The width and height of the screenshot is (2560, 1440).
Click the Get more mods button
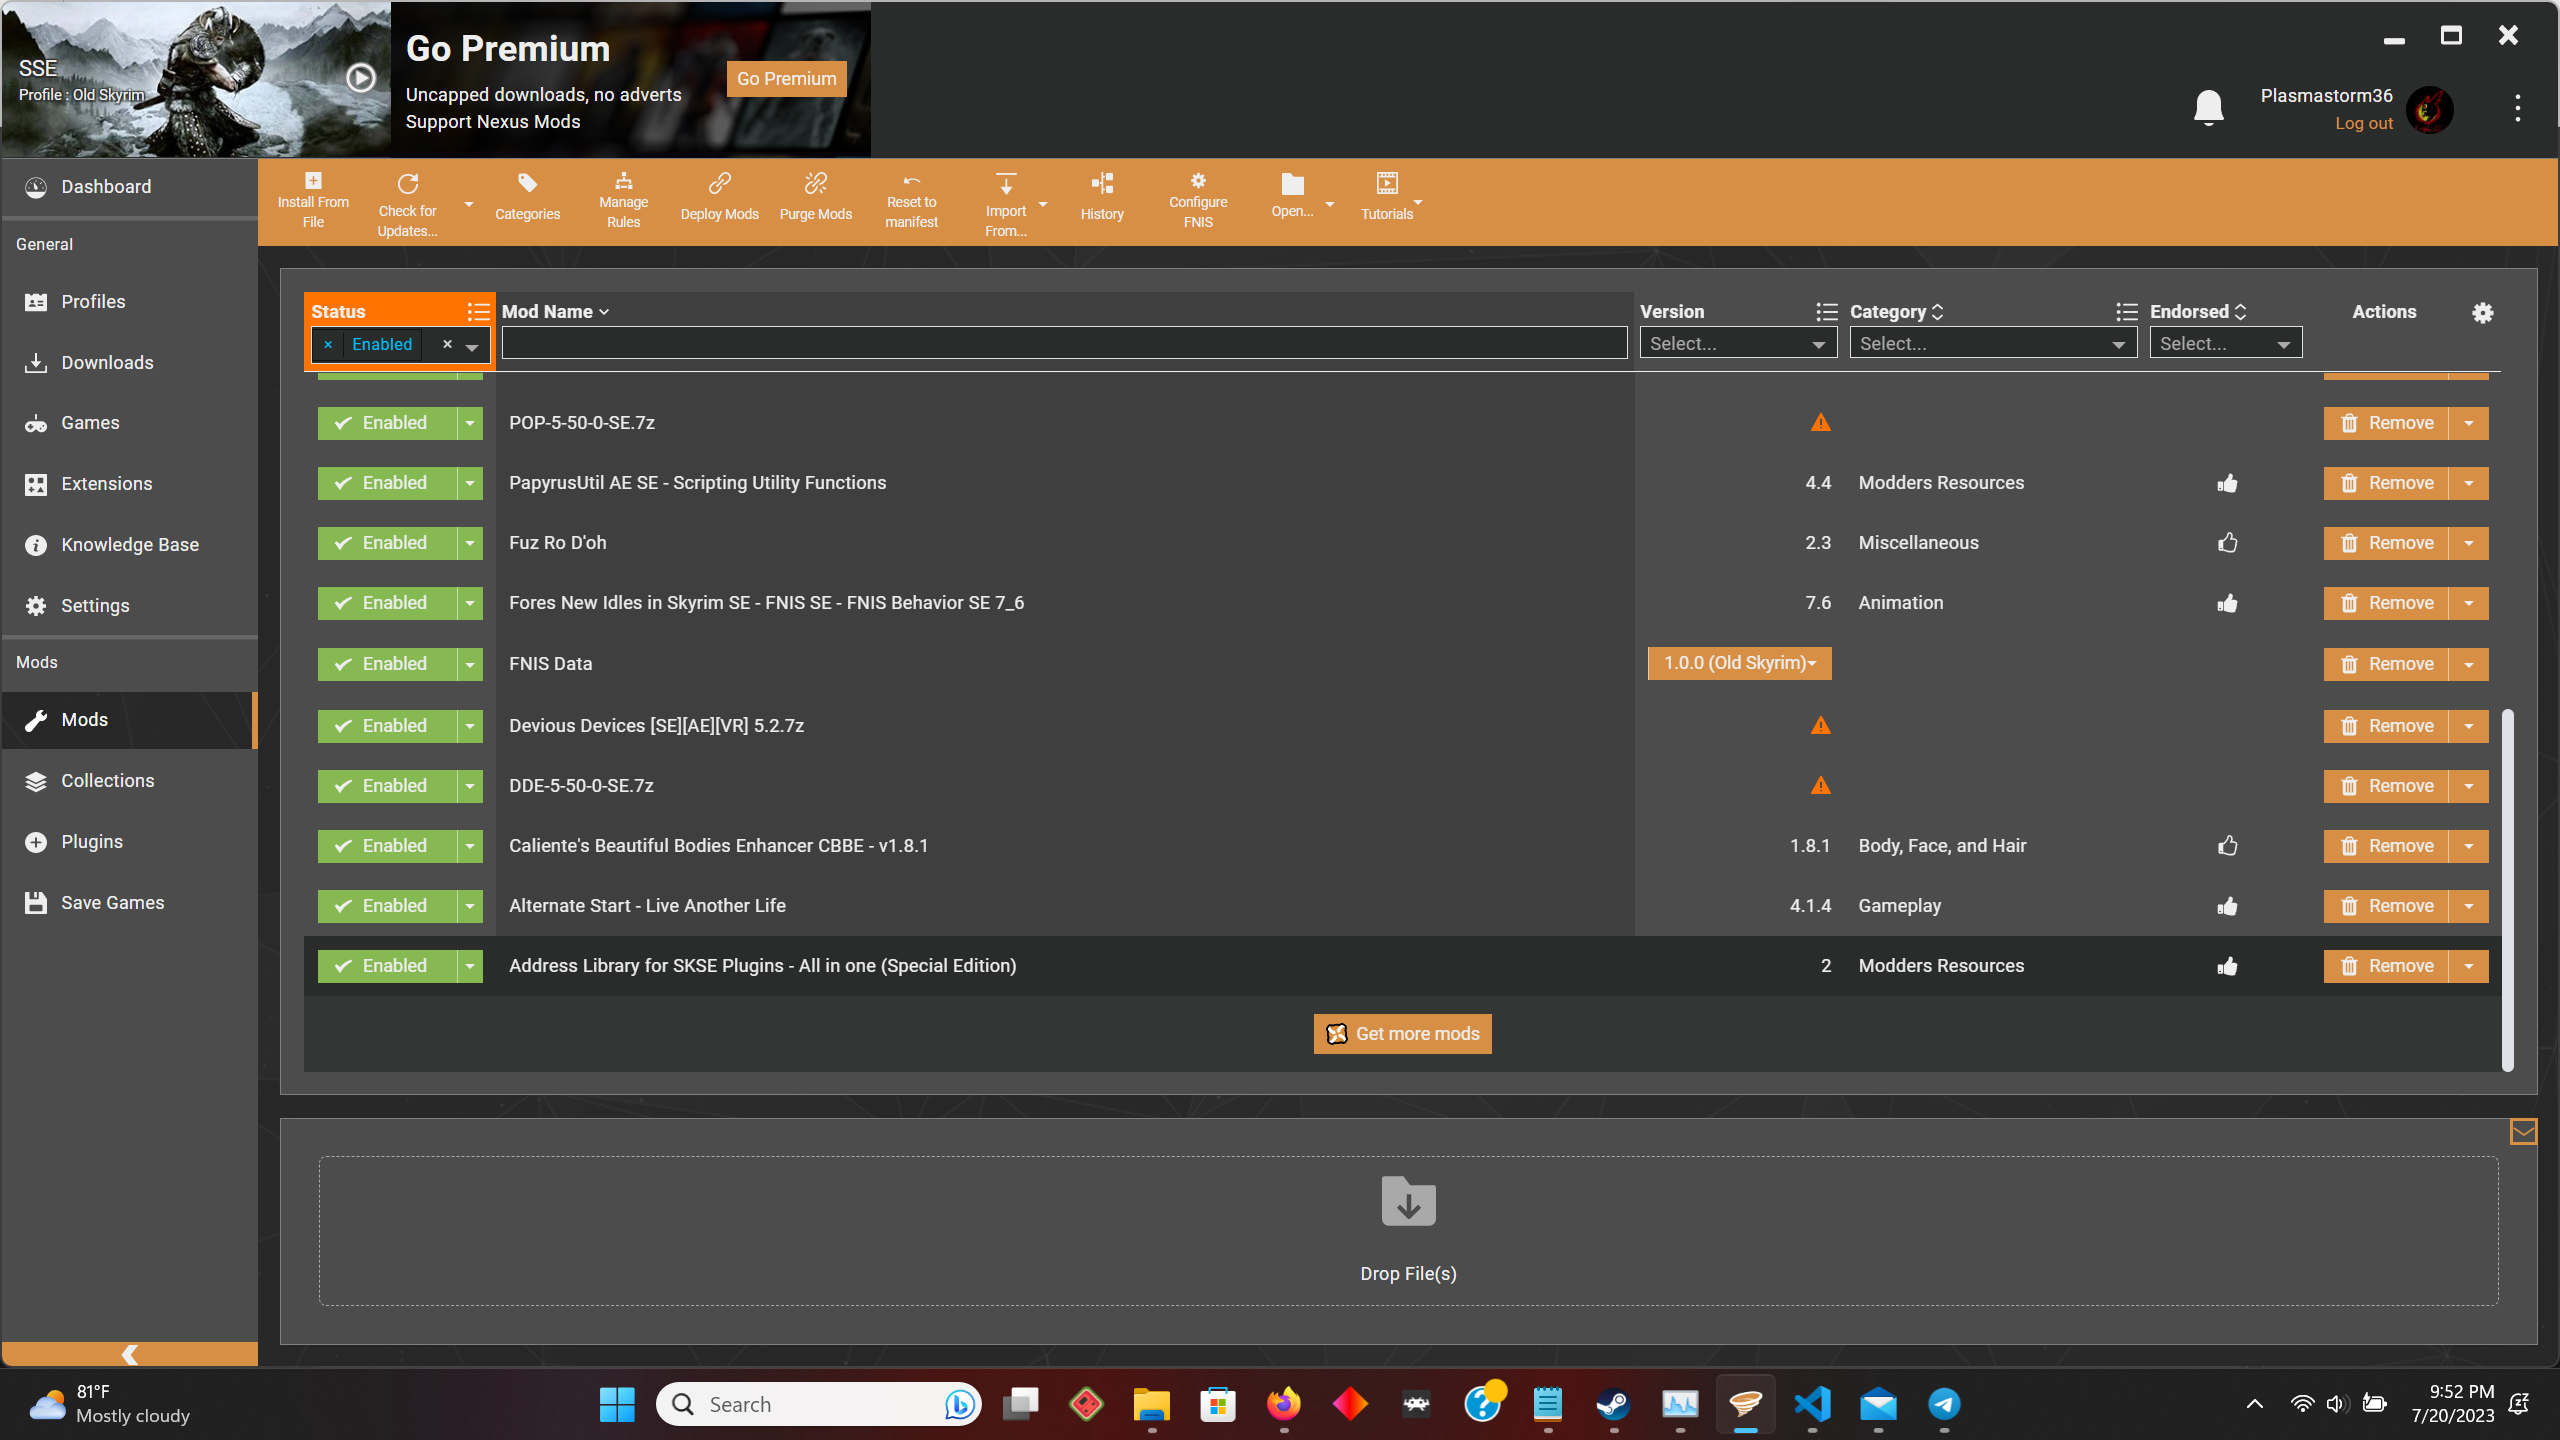(x=1402, y=1033)
